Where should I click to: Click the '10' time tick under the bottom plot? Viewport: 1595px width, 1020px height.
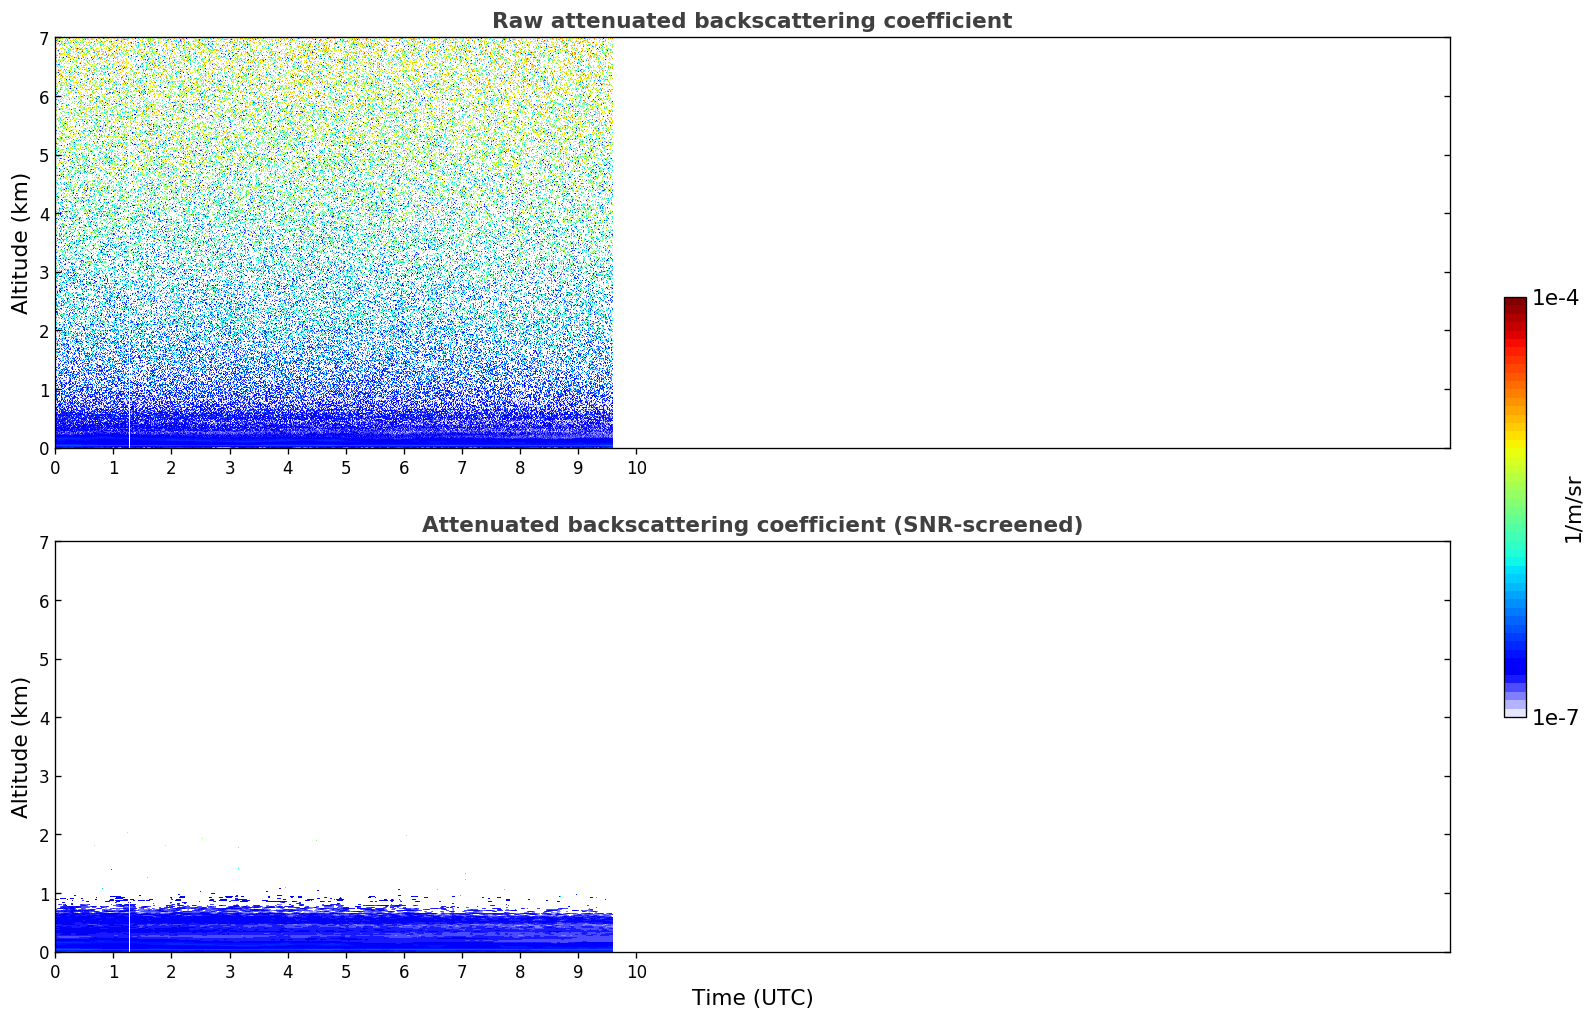(636, 972)
